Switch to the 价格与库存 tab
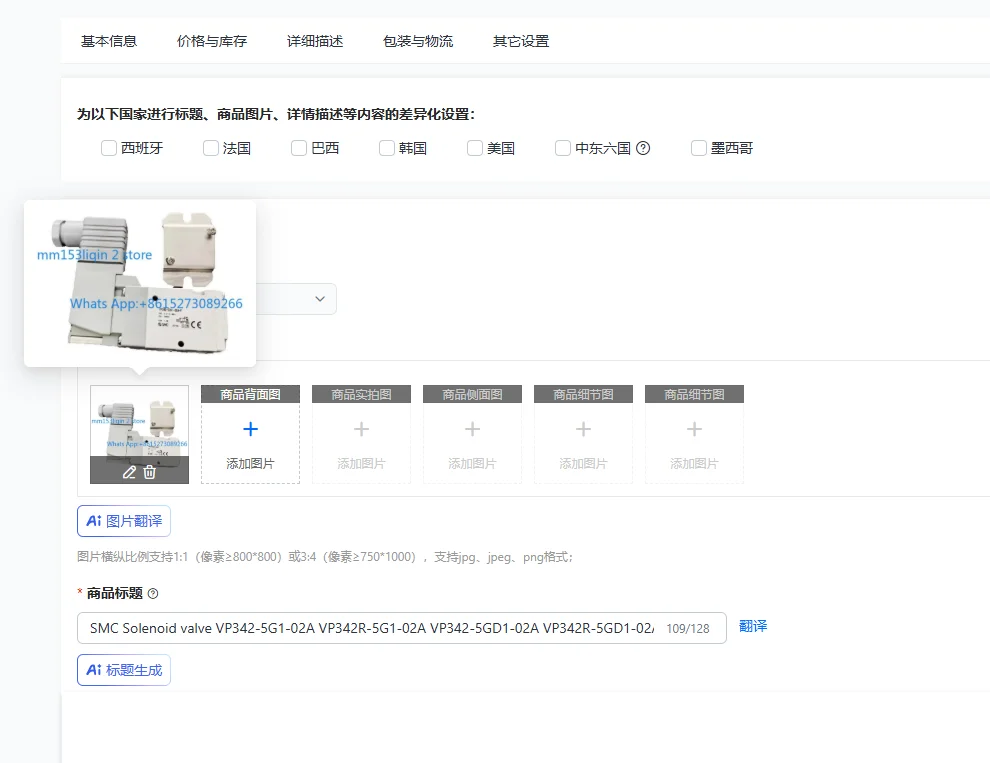Image resolution: width=990 pixels, height=763 pixels. [x=212, y=41]
